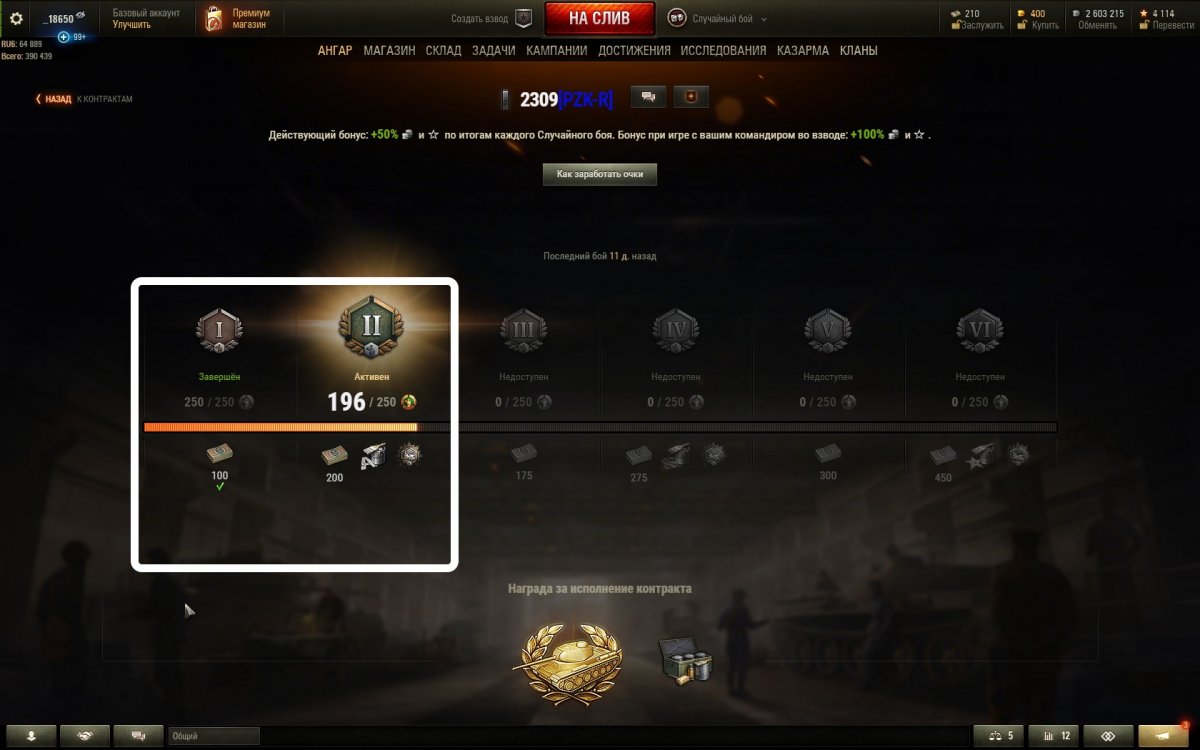Click the stage VI locked badge
1200x750 pixels.
pos(980,329)
